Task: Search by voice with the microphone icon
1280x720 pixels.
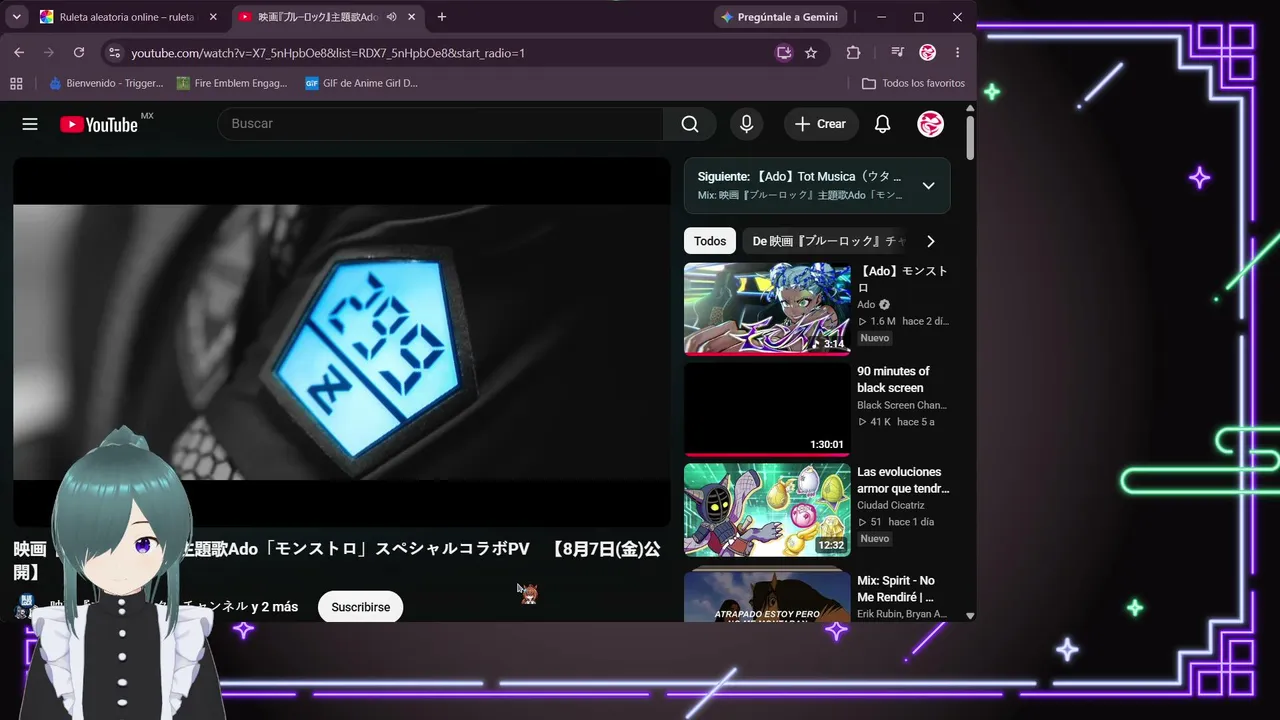Action: 746,124
